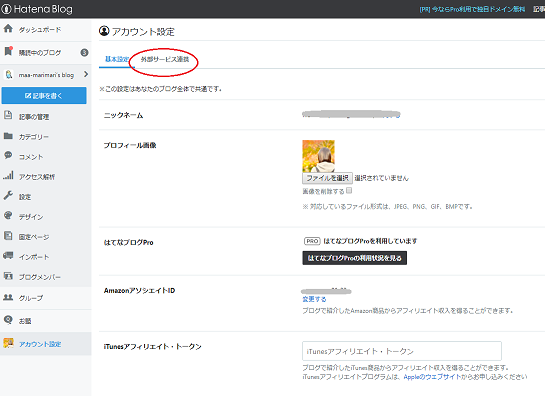This screenshot has height=396, width=545.
Task: Click the デザイン palette icon
Action: click(8, 216)
